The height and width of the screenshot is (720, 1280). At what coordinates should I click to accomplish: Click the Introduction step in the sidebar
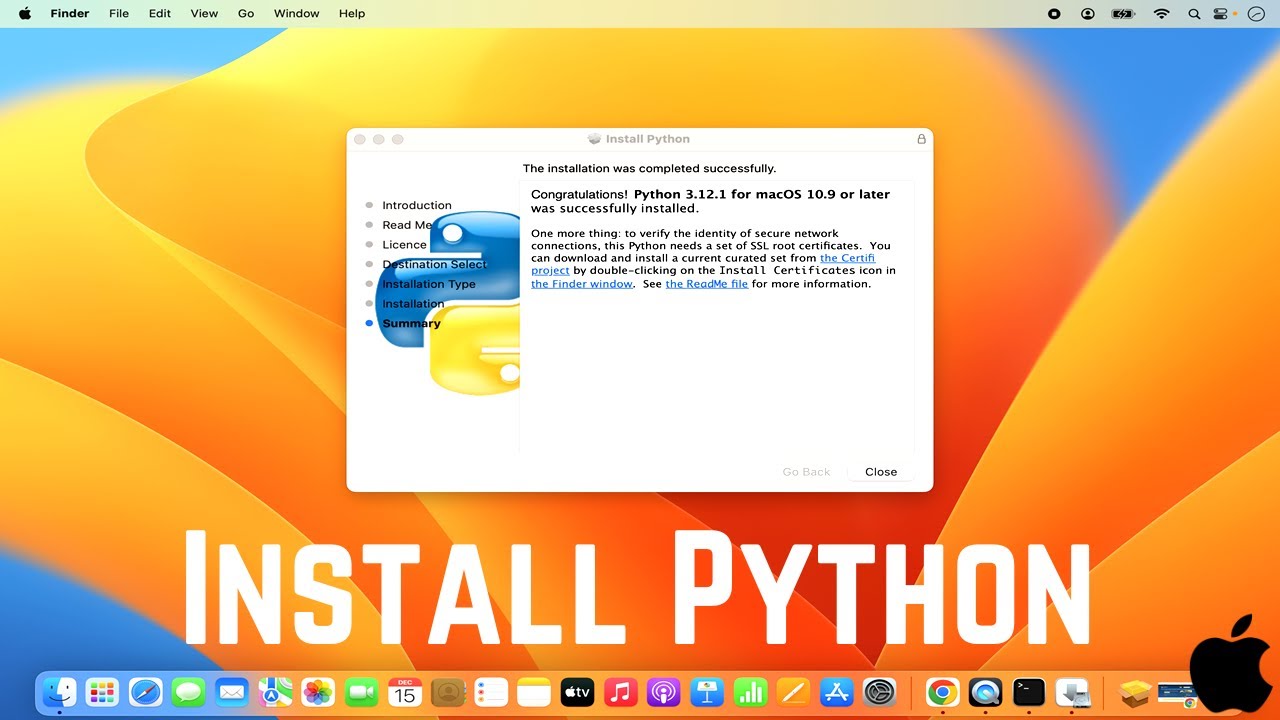pos(417,205)
